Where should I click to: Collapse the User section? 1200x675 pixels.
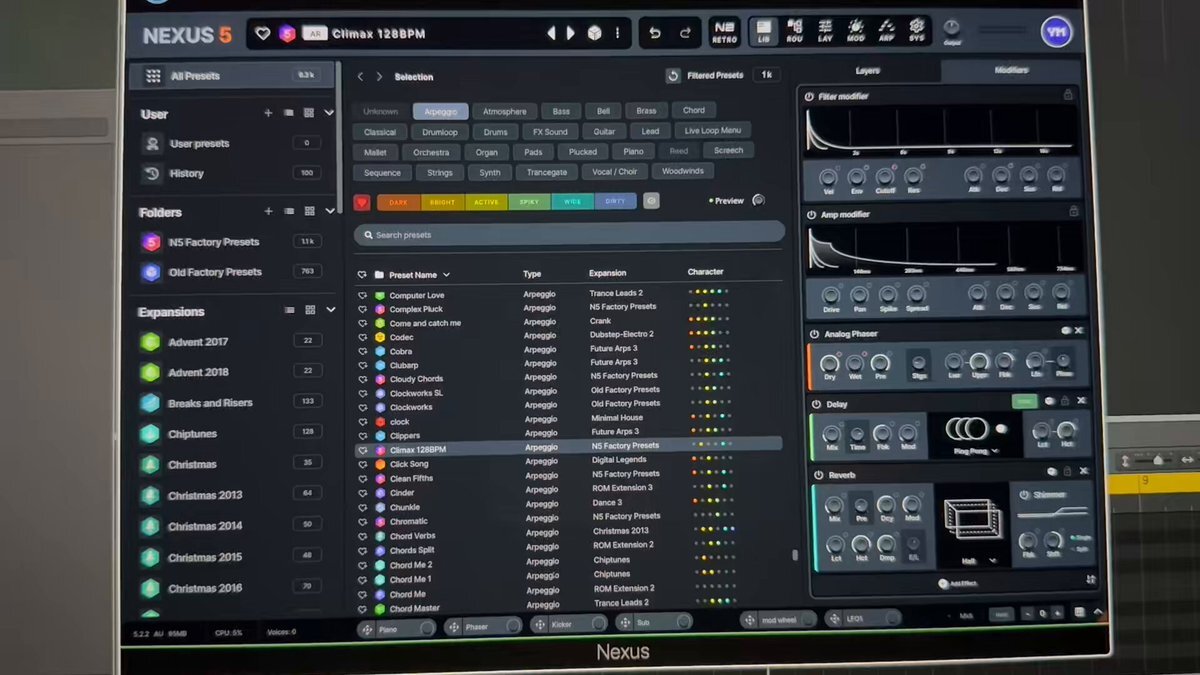[x=329, y=113]
